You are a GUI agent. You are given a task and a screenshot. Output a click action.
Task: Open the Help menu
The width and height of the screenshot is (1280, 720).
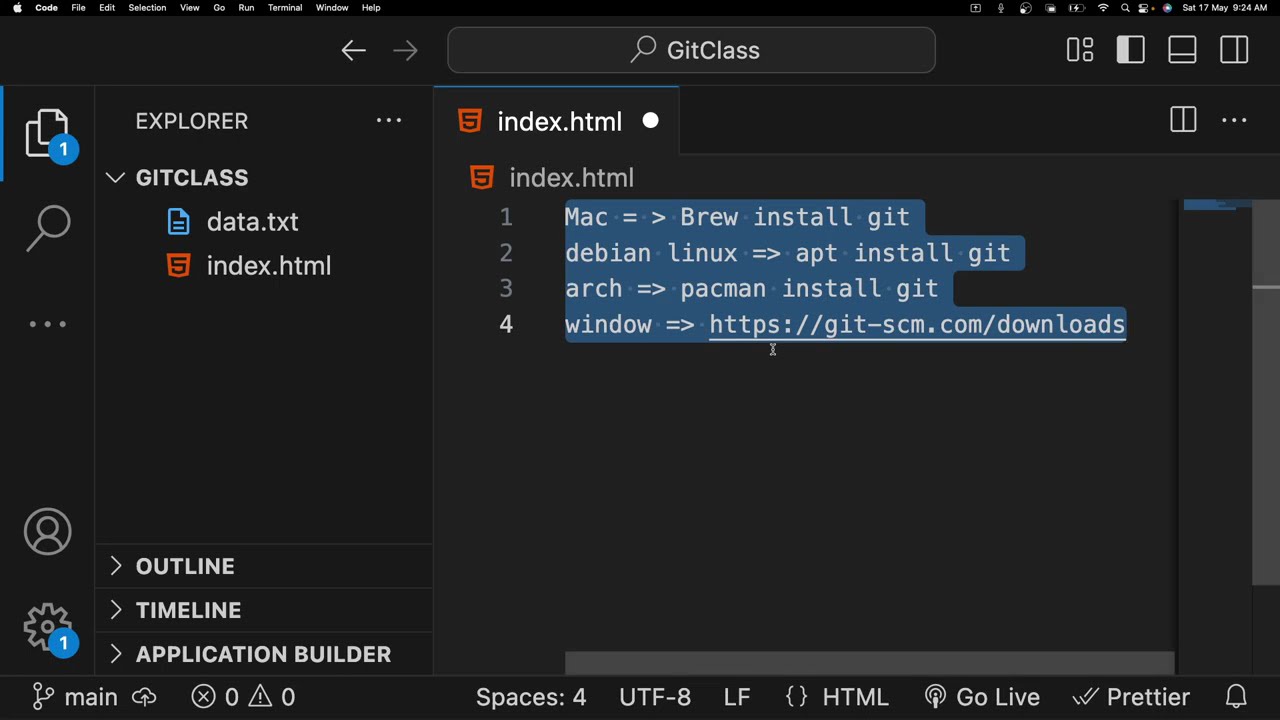pyautogui.click(x=371, y=8)
